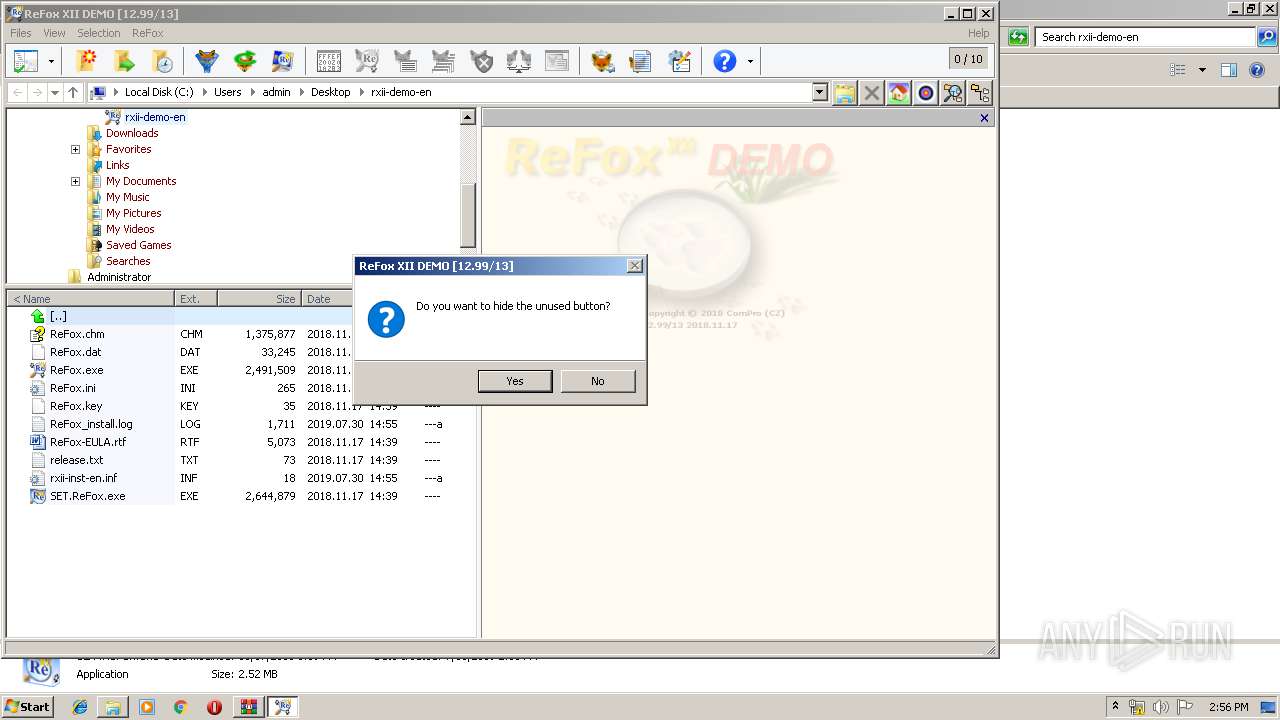Screen dimensions: 1280x720
Task: Open the Help menu
Action: tap(978, 33)
